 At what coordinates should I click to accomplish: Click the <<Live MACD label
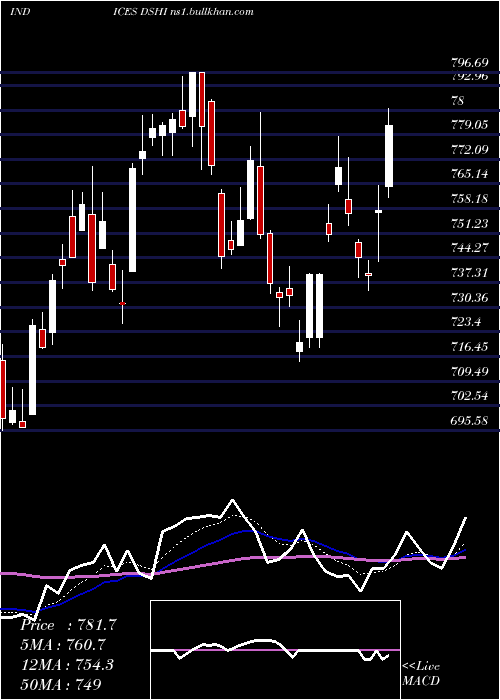tap(421, 674)
